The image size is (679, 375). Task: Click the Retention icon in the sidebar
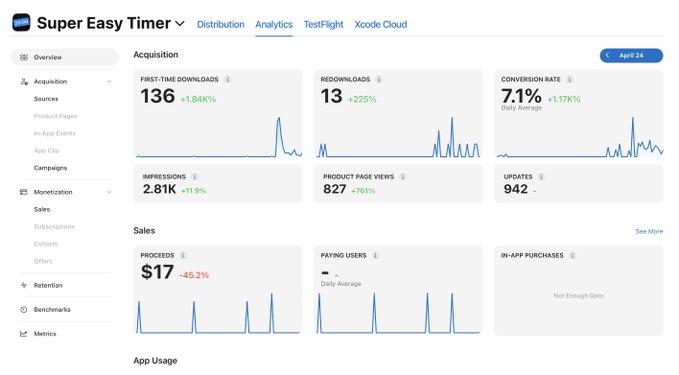click(23, 285)
